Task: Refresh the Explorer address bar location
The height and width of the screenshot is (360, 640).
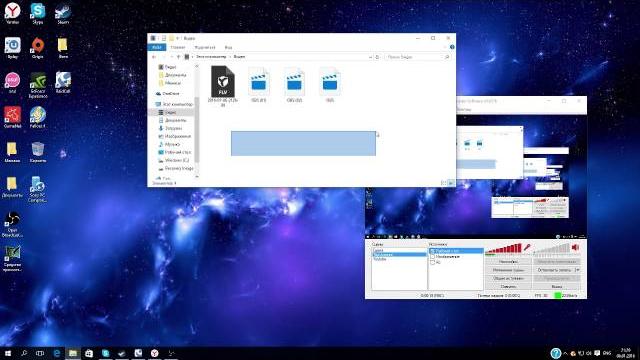Action: click(x=378, y=57)
